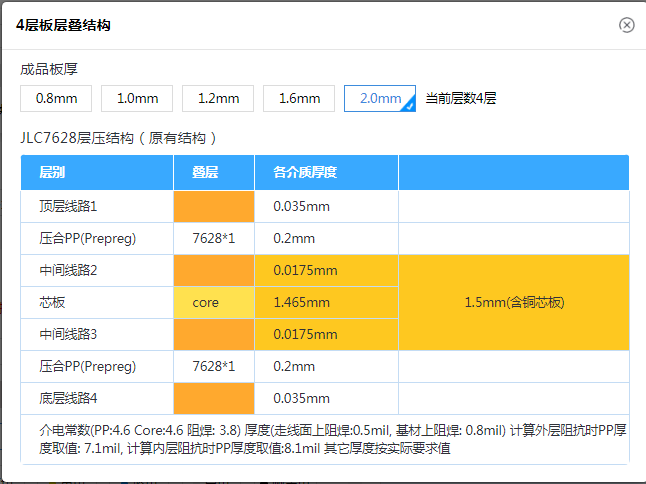Viewport: 646px width, 484px height.
Task: Click the orange swatch for 底层线路4
Action: 213,398
